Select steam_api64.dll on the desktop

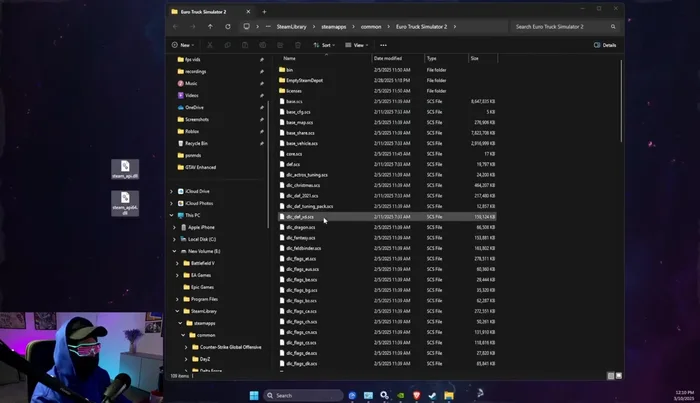(x=125, y=204)
